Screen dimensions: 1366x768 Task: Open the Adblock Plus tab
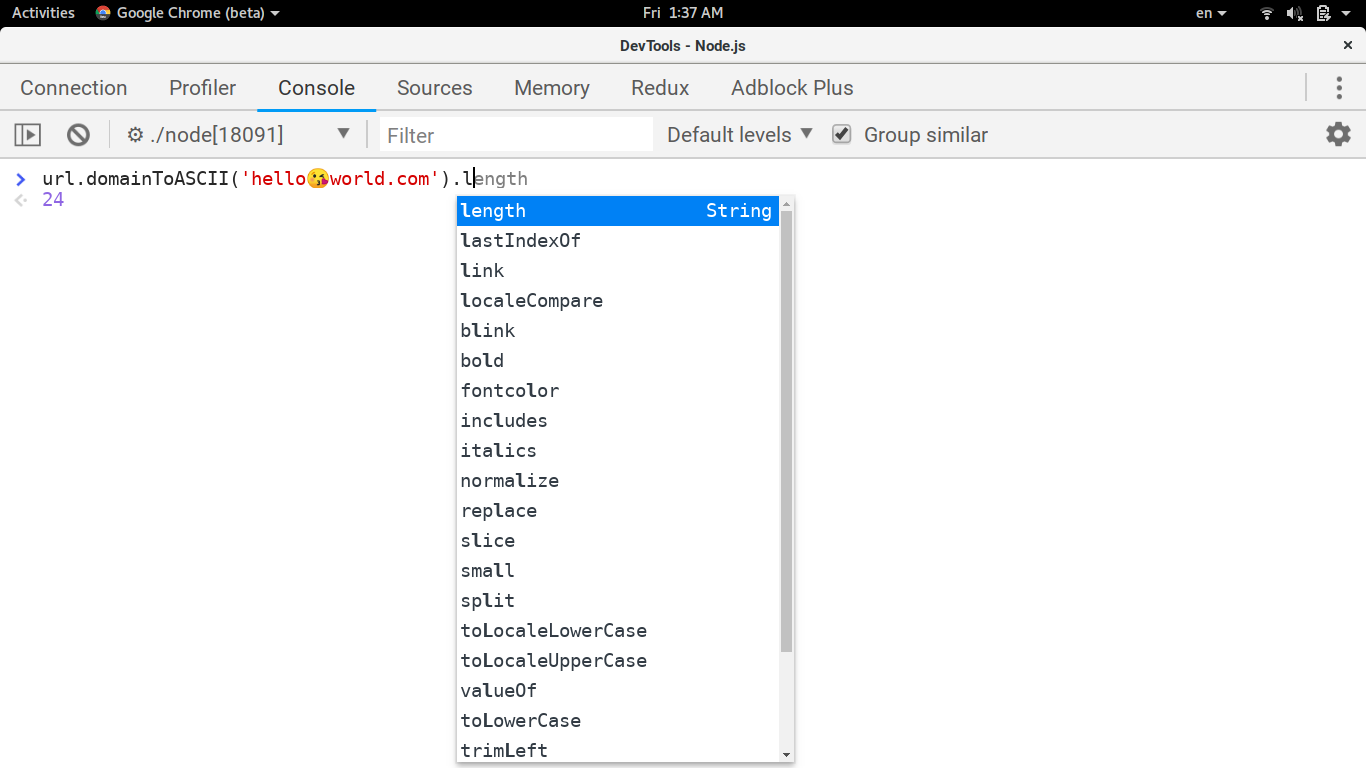792,88
